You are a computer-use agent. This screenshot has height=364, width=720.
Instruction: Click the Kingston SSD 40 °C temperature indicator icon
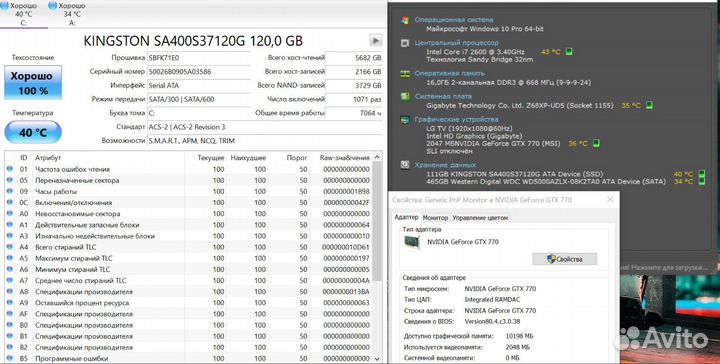[702, 174]
